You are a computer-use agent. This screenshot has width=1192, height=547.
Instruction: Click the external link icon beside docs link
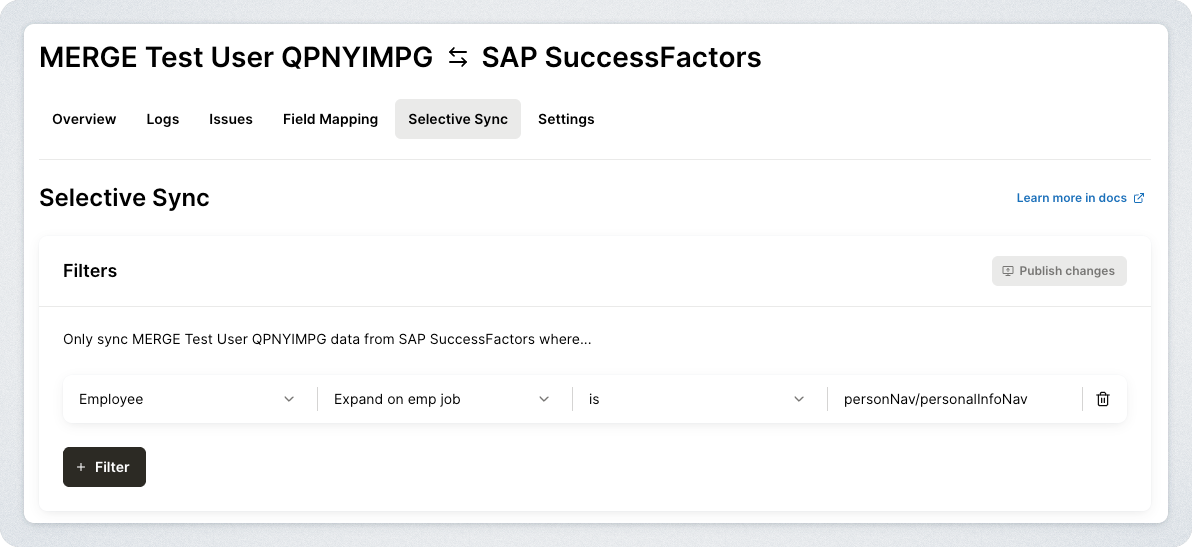click(1138, 198)
